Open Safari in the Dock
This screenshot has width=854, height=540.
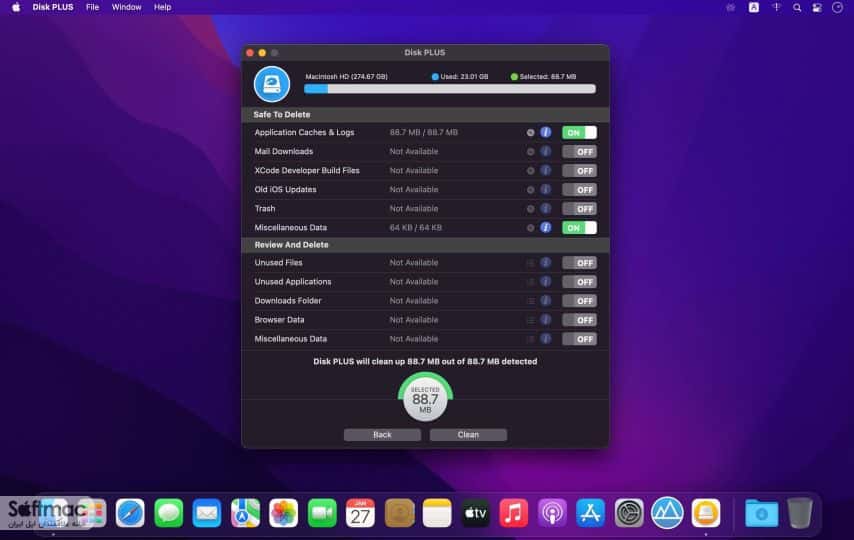point(130,513)
